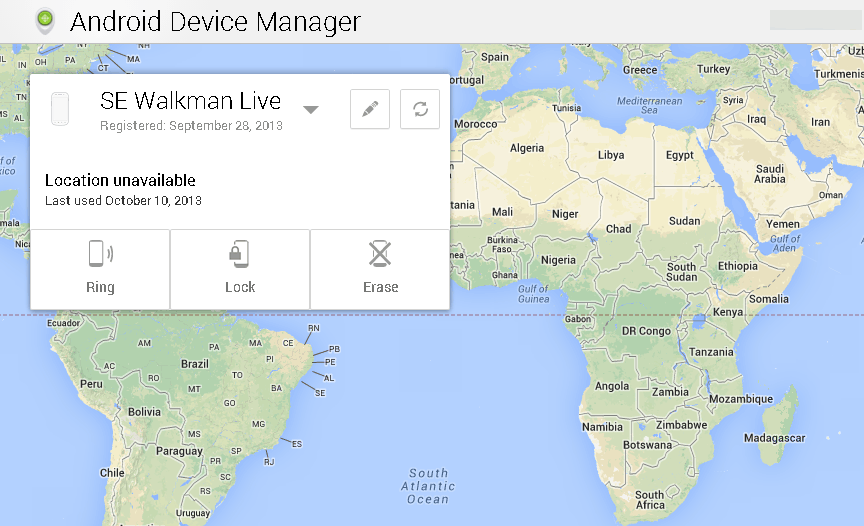Click the SE Walkman Live device name
Image resolution: width=864 pixels, height=526 pixels.
click(191, 101)
